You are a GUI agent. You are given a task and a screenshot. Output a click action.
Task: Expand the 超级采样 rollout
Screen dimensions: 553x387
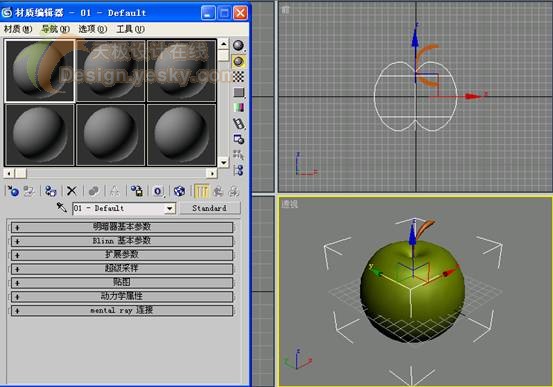pyautogui.click(x=122, y=268)
